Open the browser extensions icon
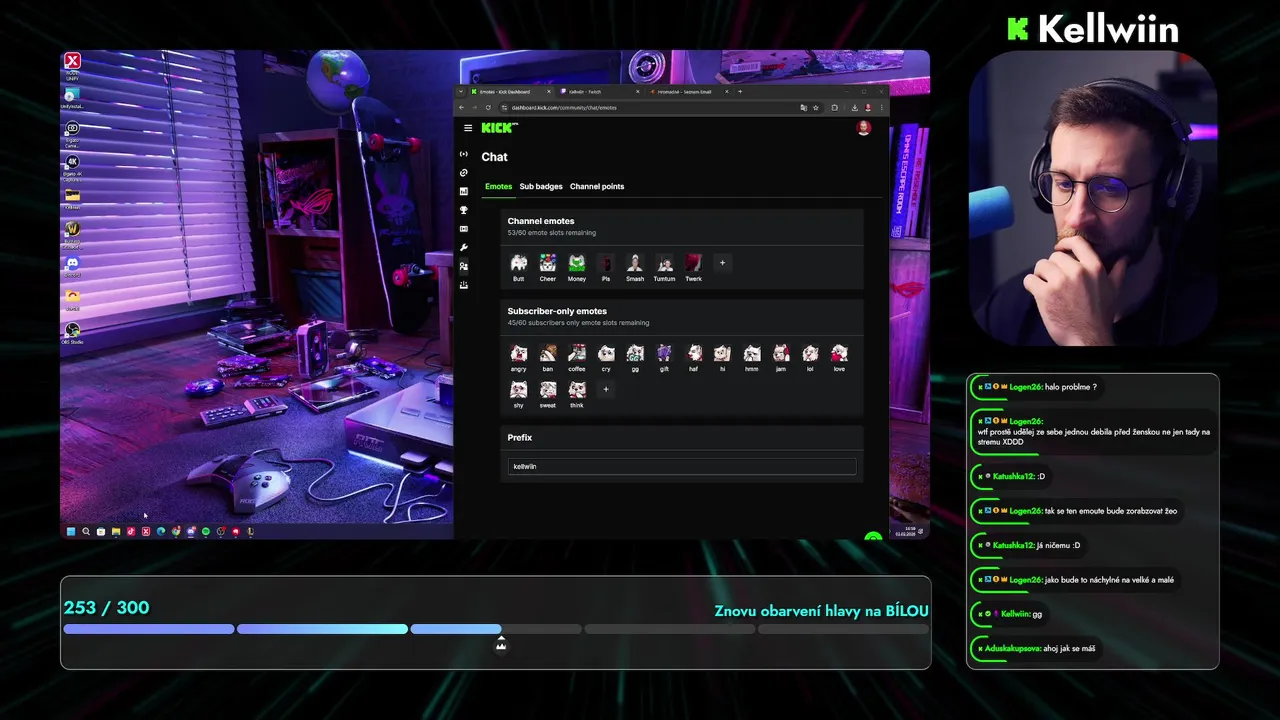1280x720 pixels. [835, 107]
